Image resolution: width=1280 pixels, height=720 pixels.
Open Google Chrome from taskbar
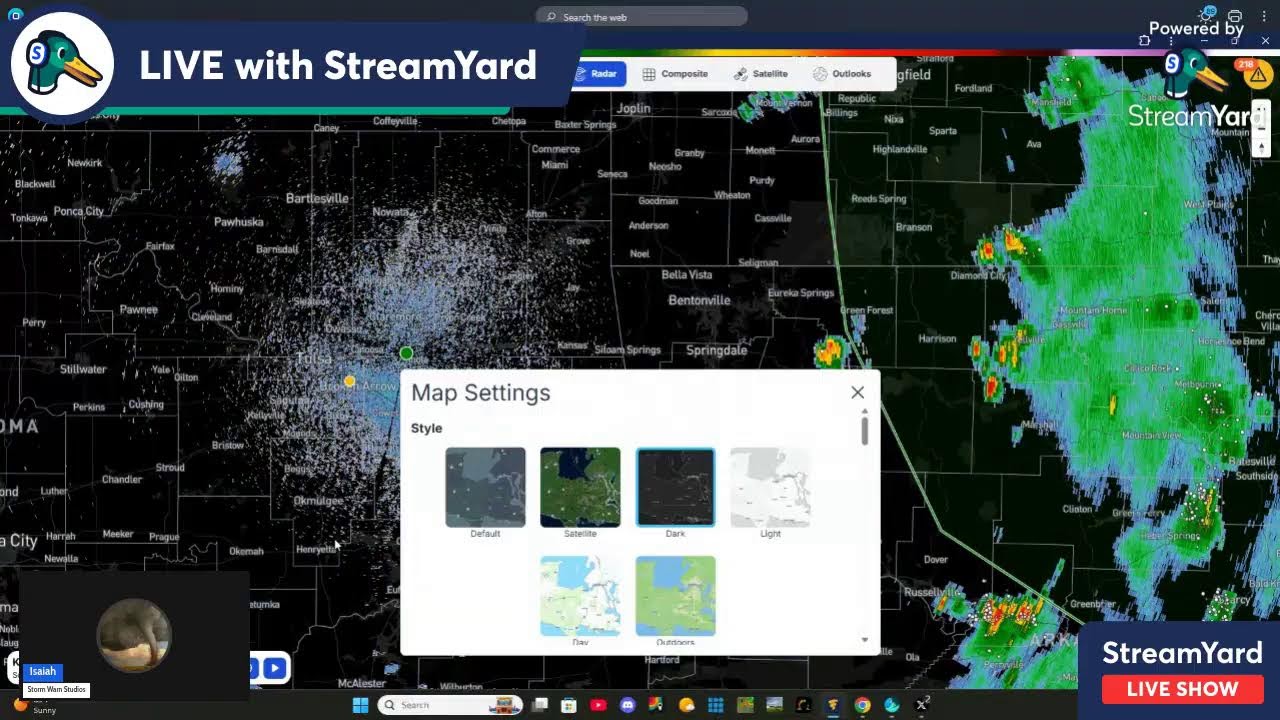(x=862, y=705)
